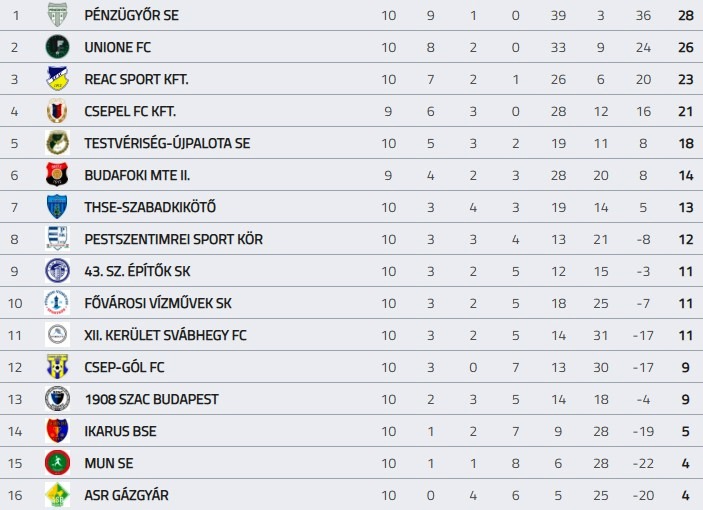Viewport: 703px width, 510px height.
Task: Open the XII. Kerület Svábhegy FC team link
Action: 165,335
